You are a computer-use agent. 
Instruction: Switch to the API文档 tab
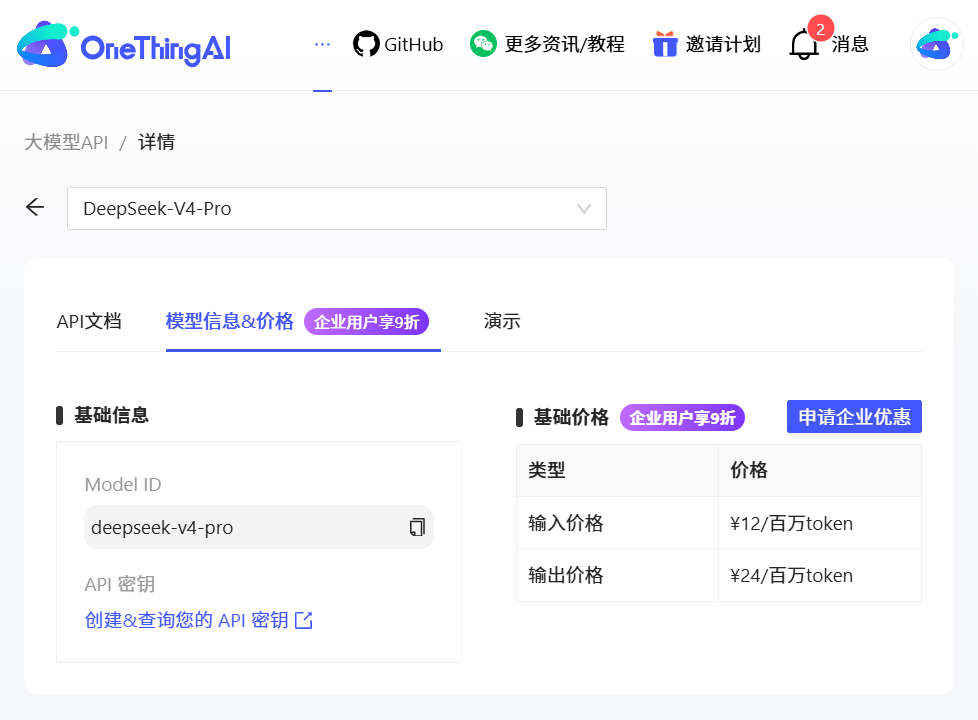point(89,321)
